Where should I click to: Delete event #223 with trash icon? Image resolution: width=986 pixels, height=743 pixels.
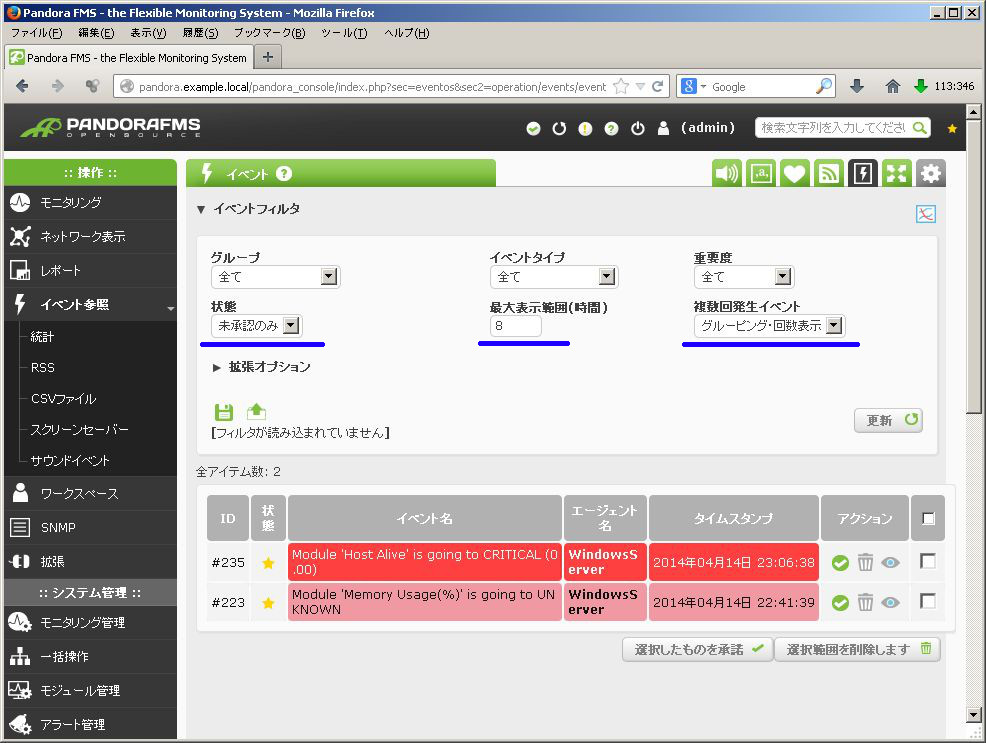(865, 602)
